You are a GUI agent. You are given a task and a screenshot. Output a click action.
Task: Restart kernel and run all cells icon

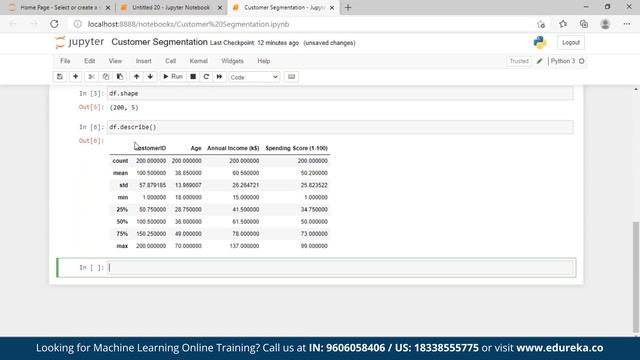click(220, 77)
